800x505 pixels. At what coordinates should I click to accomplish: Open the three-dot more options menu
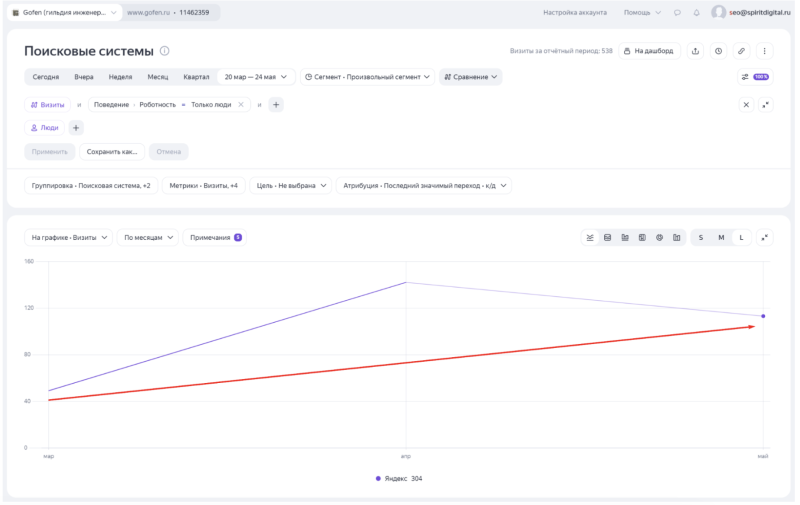(x=764, y=51)
